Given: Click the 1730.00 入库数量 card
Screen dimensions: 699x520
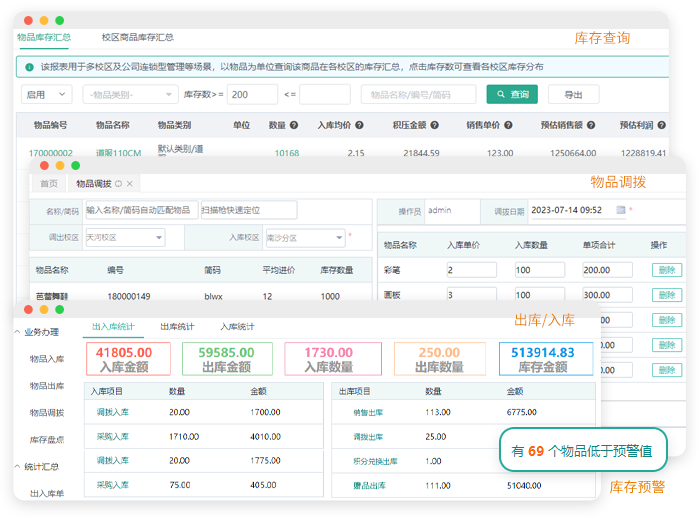Looking at the screenshot, I should pos(333,359).
